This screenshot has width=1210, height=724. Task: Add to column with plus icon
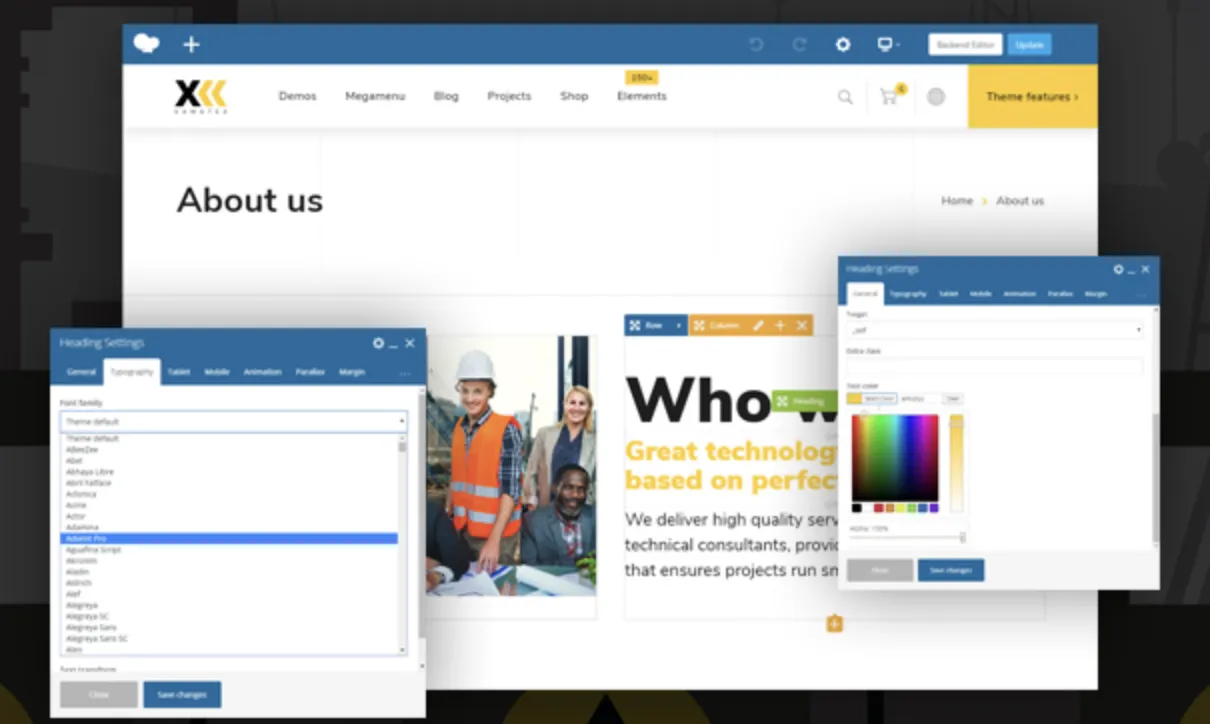click(x=780, y=326)
